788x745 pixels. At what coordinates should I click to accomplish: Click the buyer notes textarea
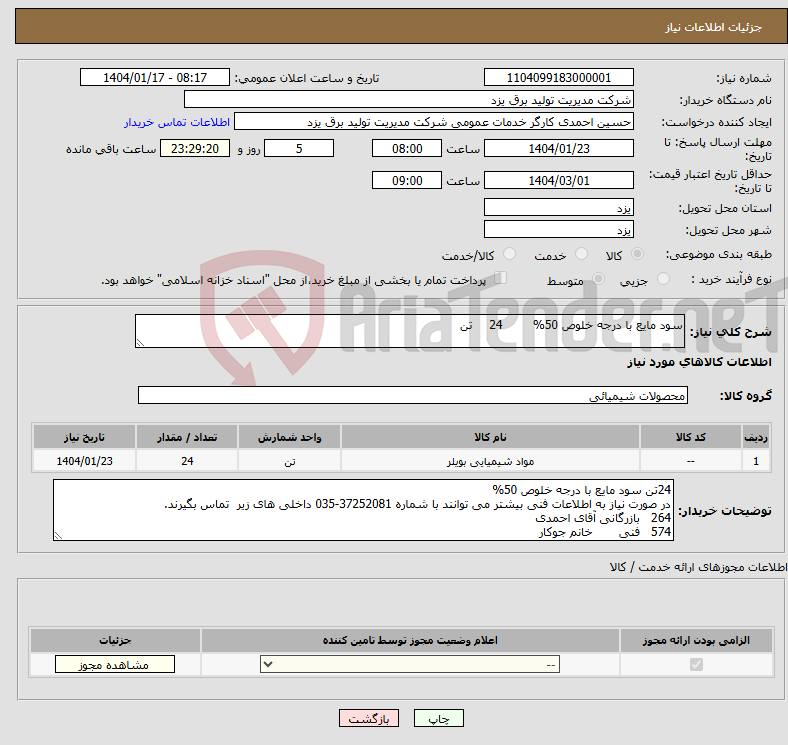[363, 510]
